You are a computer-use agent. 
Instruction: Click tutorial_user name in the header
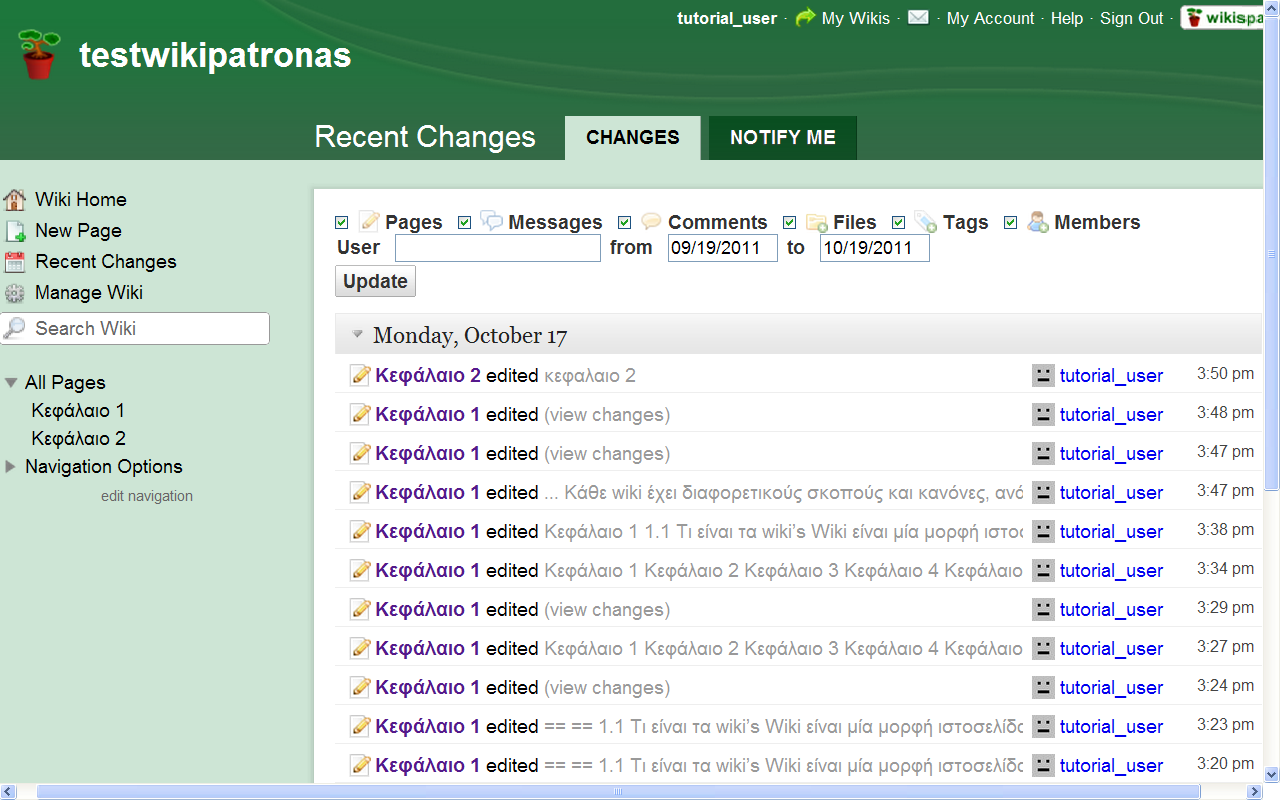(x=727, y=18)
